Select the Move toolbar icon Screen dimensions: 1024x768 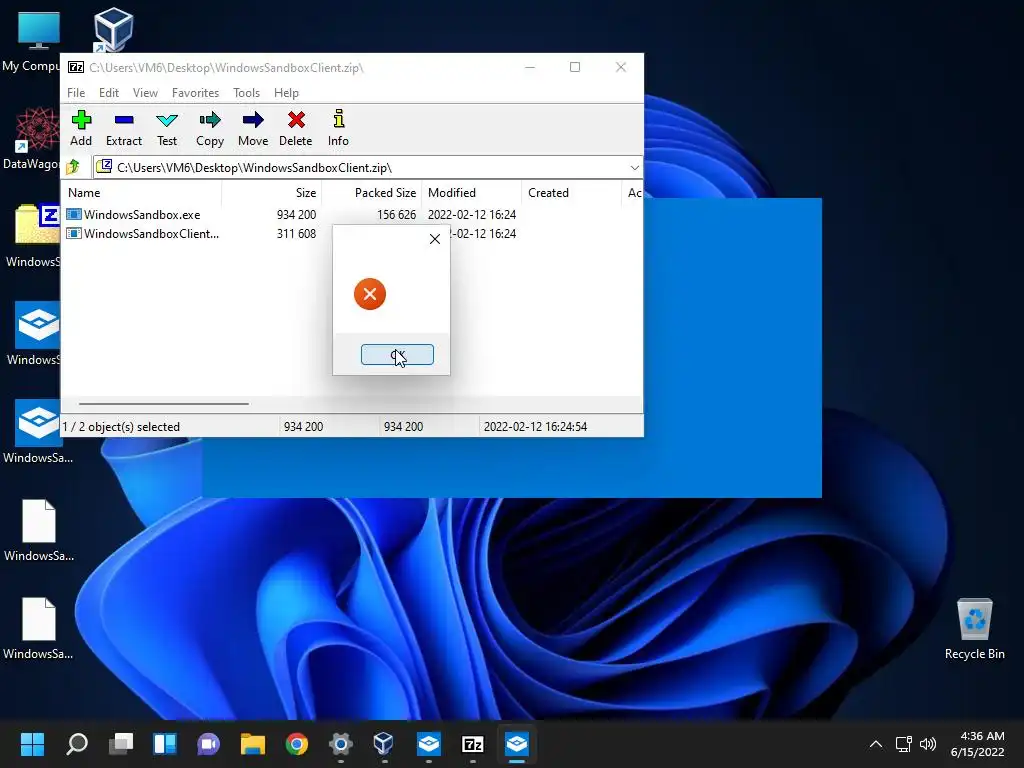click(253, 128)
